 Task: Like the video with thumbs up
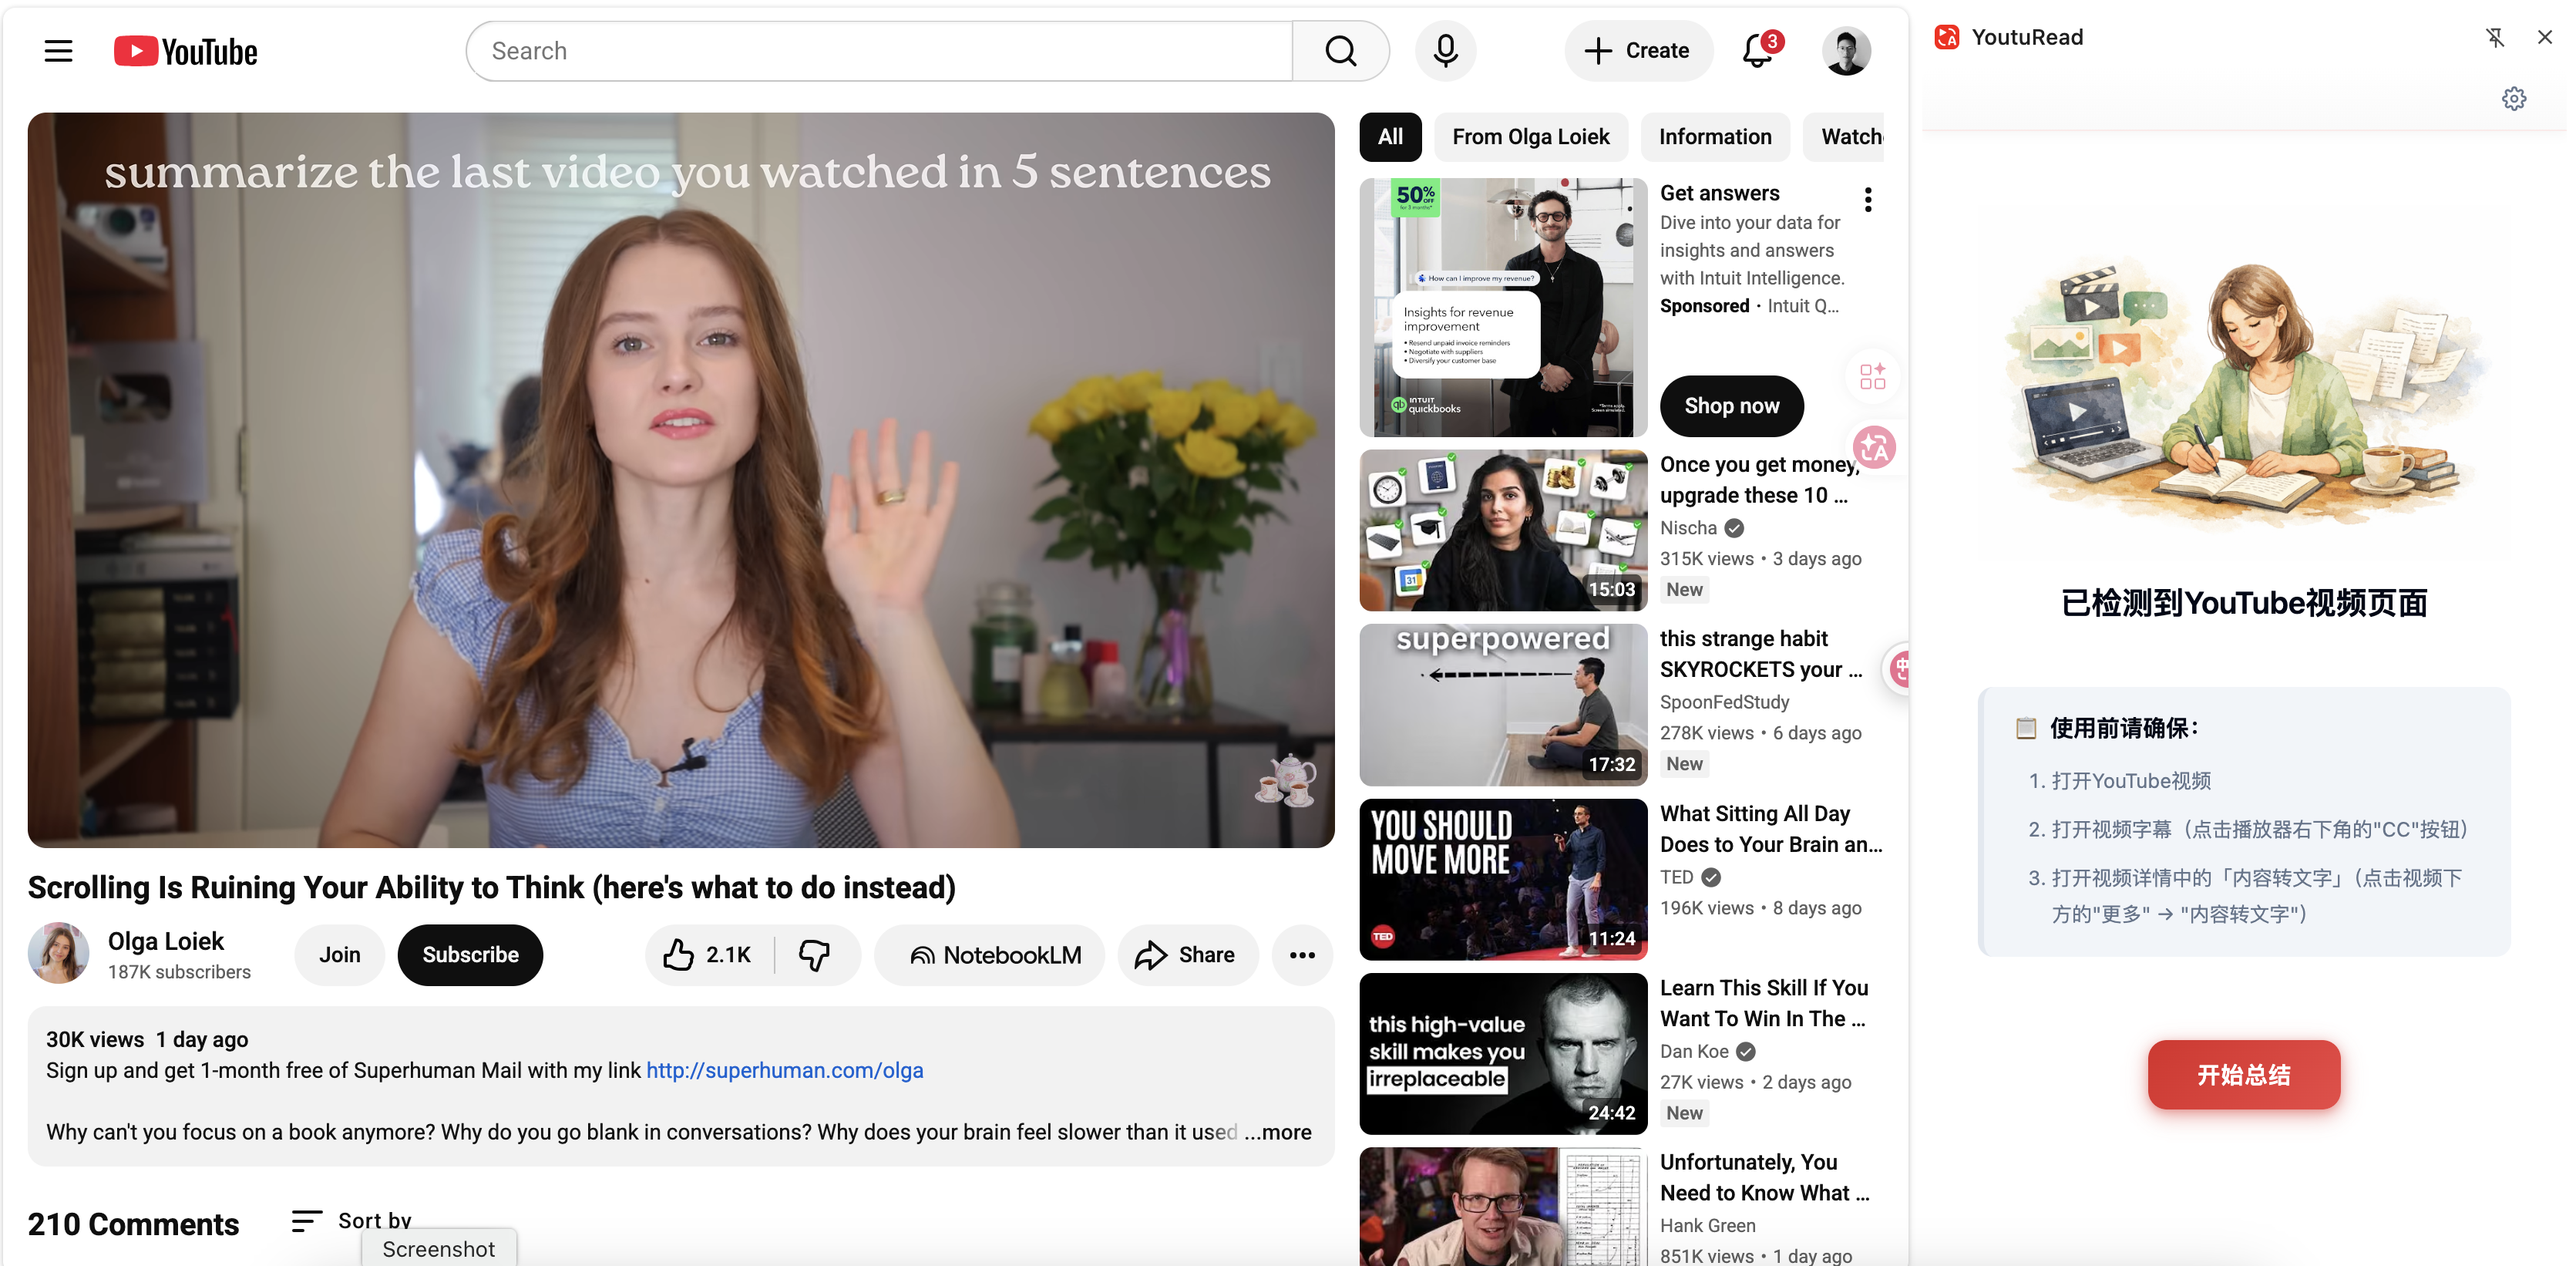[x=709, y=955]
